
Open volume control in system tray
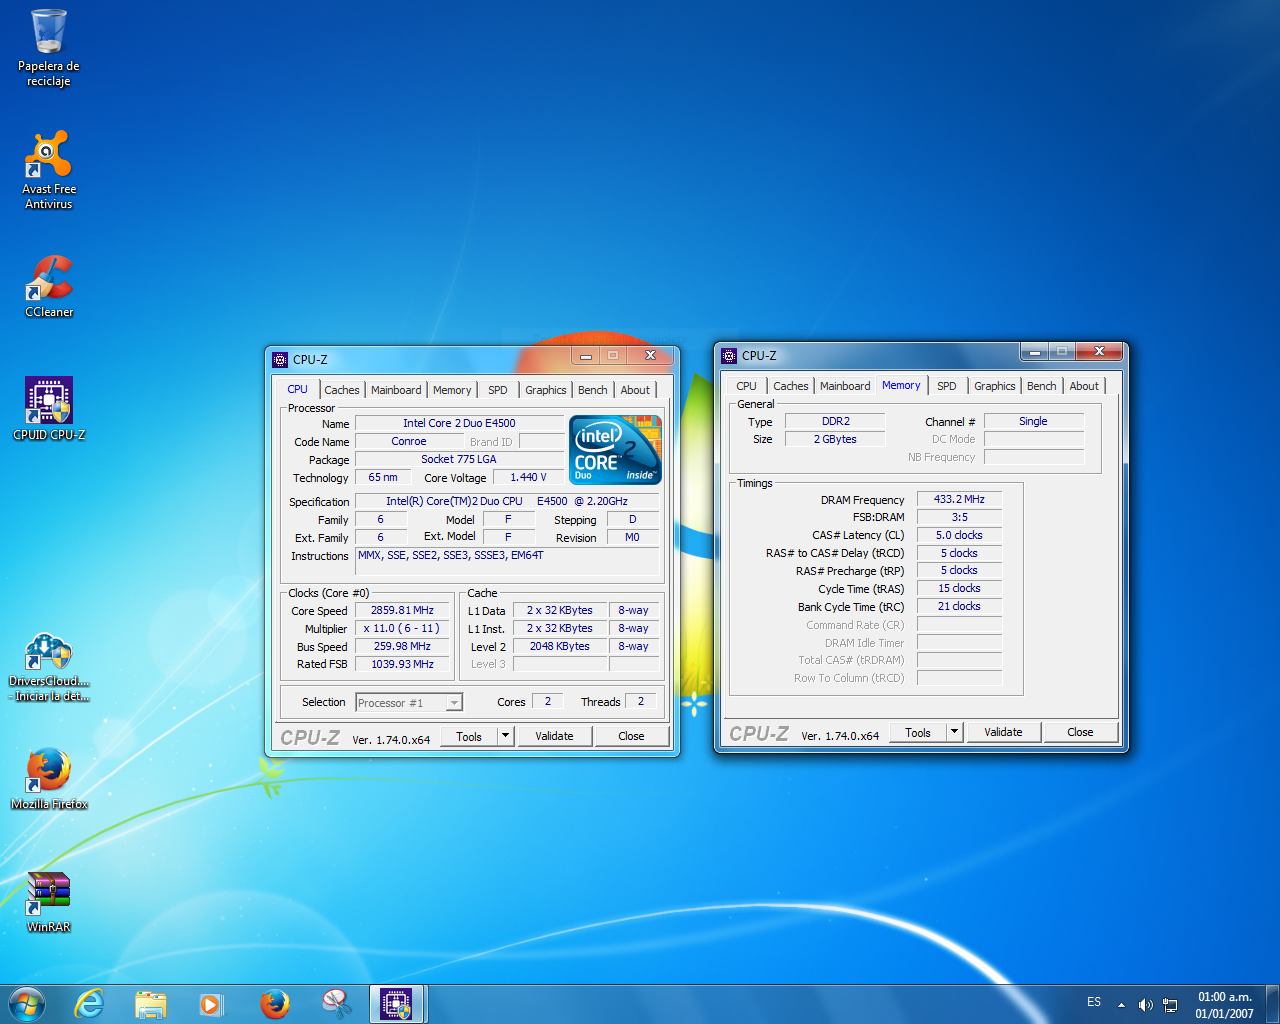[1145, 1005]
